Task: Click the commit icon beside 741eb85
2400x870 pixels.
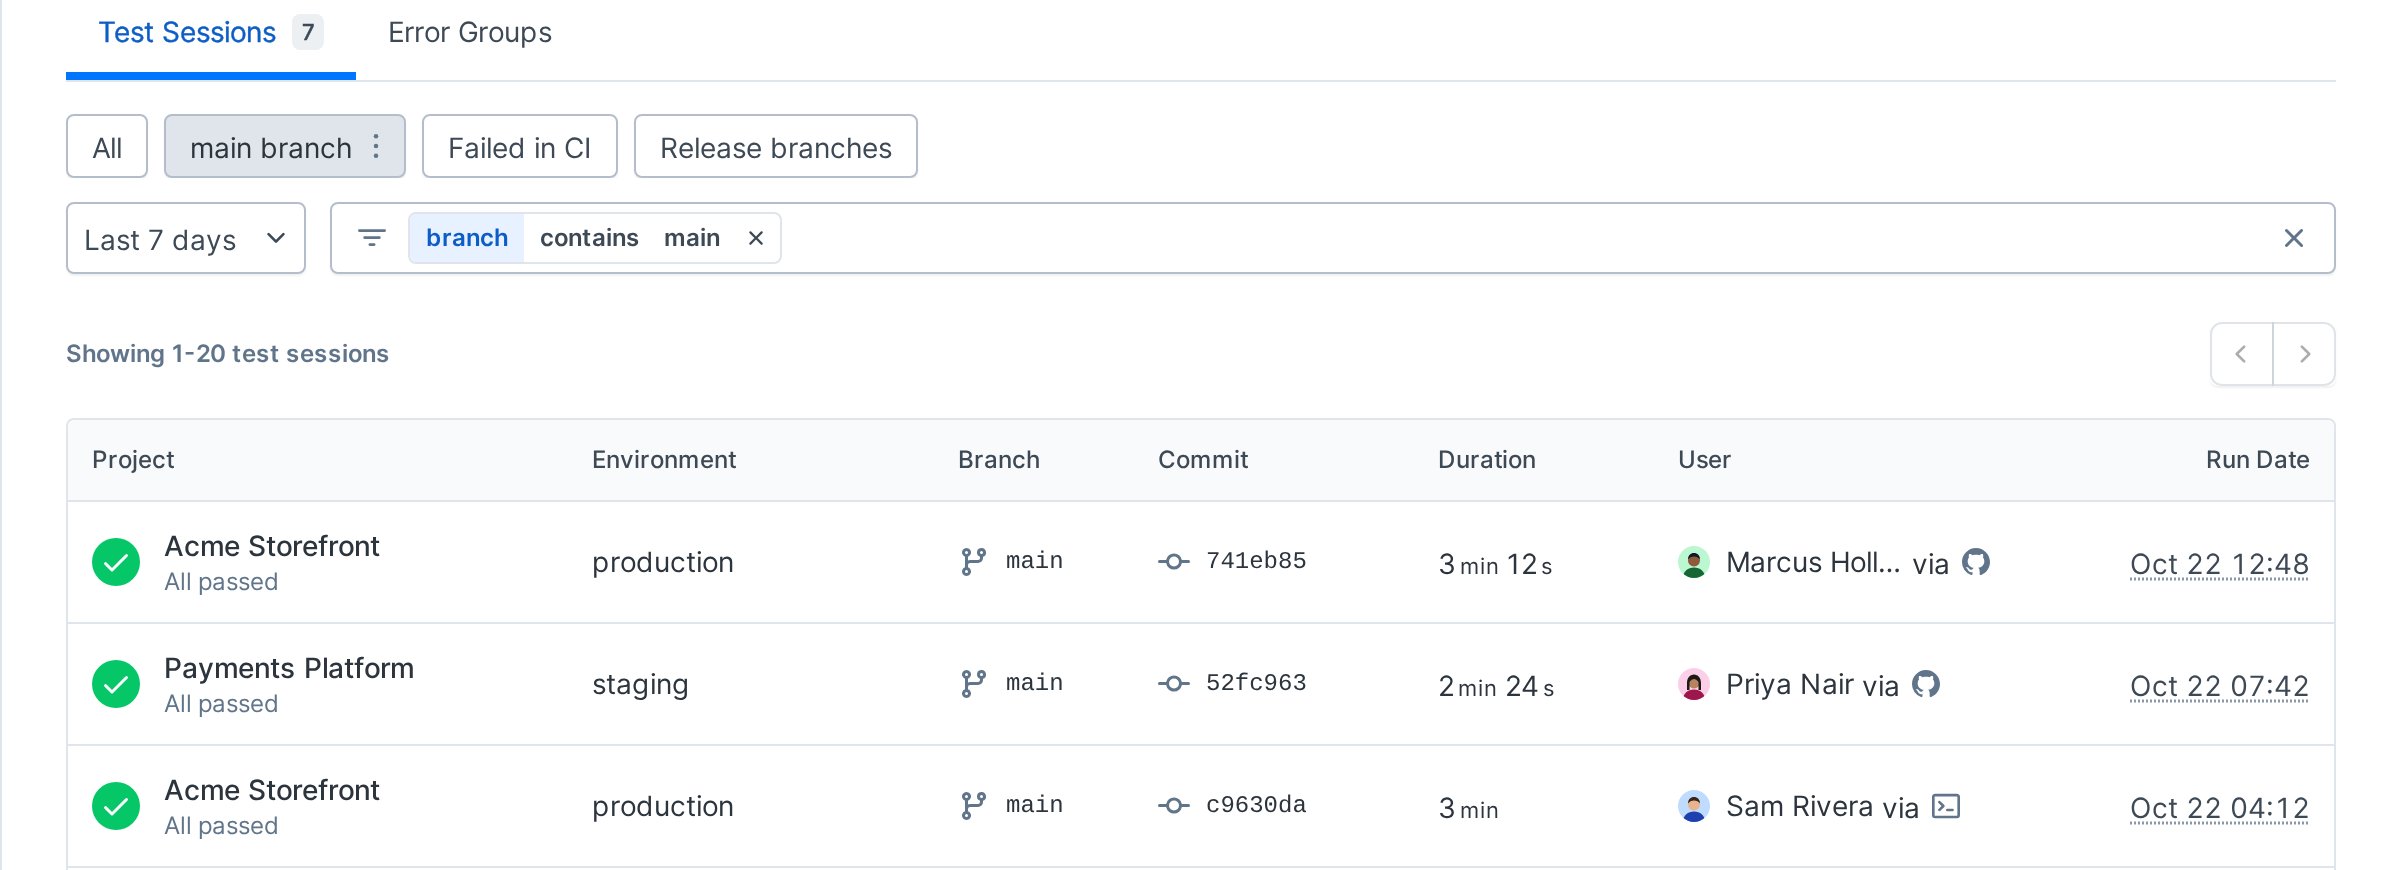Action: pyautogui.click(x=1174, y=562)
